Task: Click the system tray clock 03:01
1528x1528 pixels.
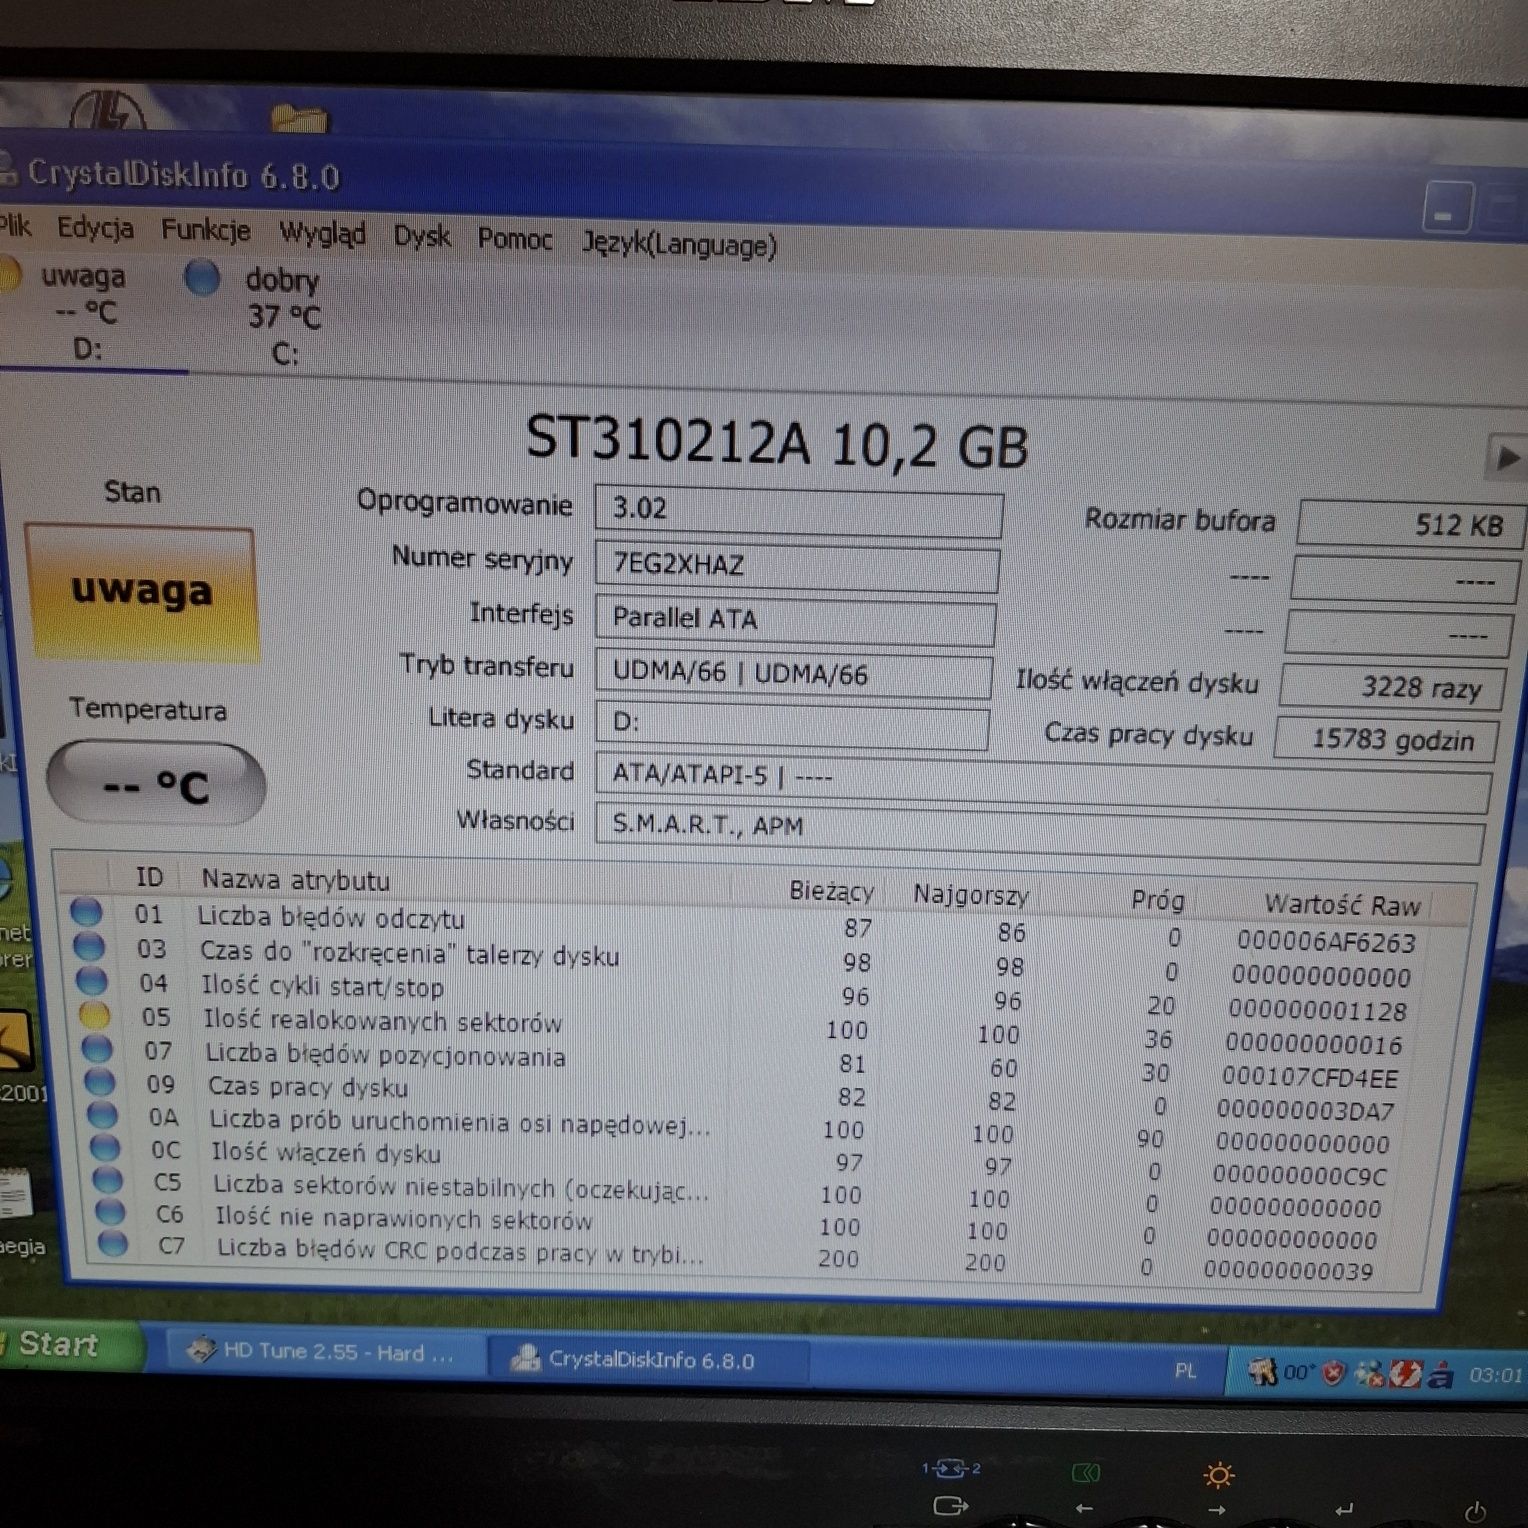Action: click(1495, 1375)
